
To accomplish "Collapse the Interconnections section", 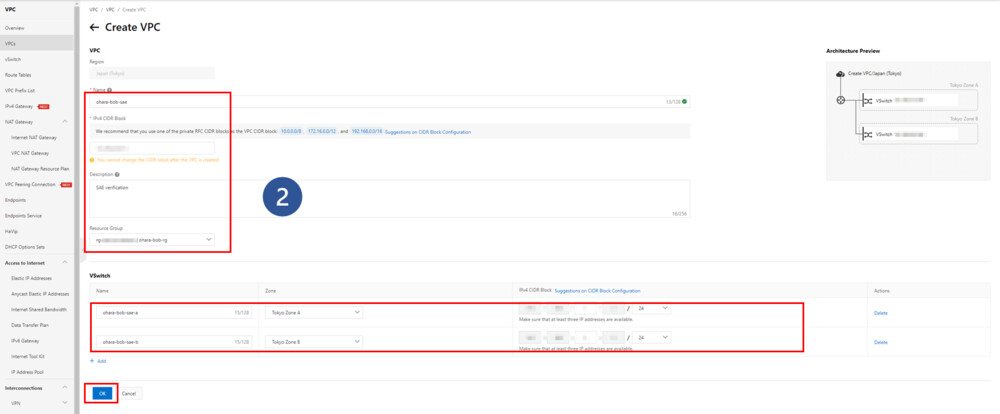I will coord(65,388).
